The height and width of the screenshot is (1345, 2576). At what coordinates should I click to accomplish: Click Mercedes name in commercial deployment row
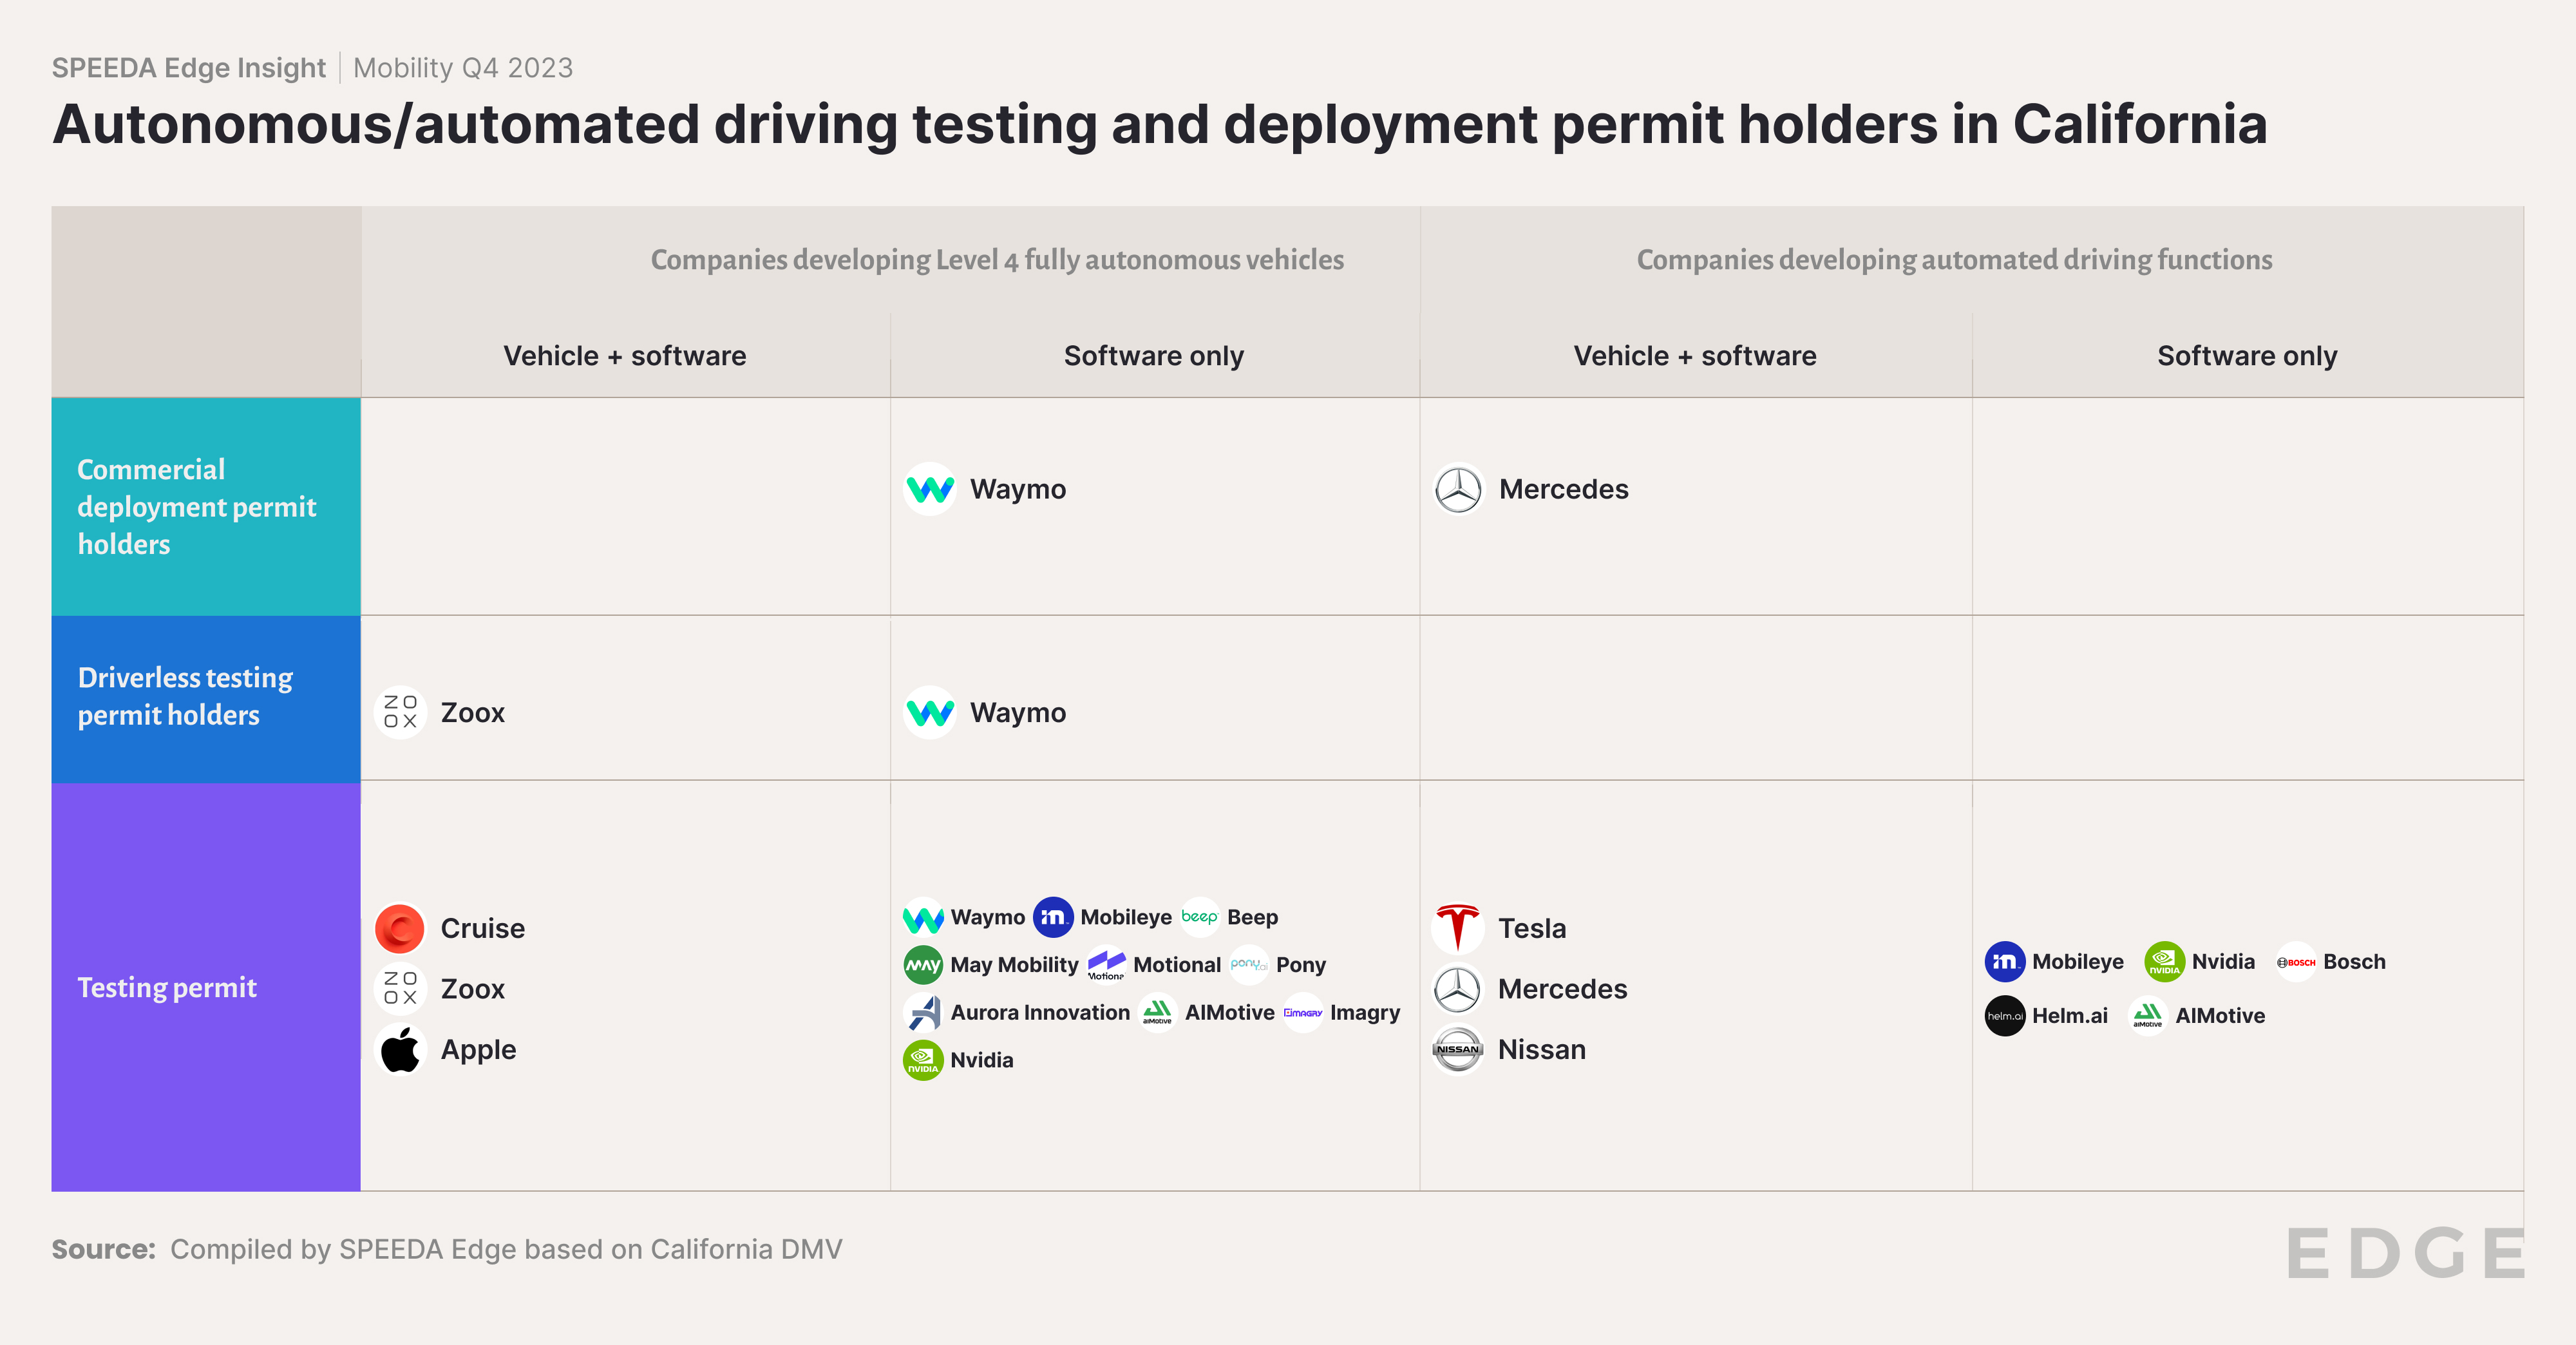(1563, 489)
